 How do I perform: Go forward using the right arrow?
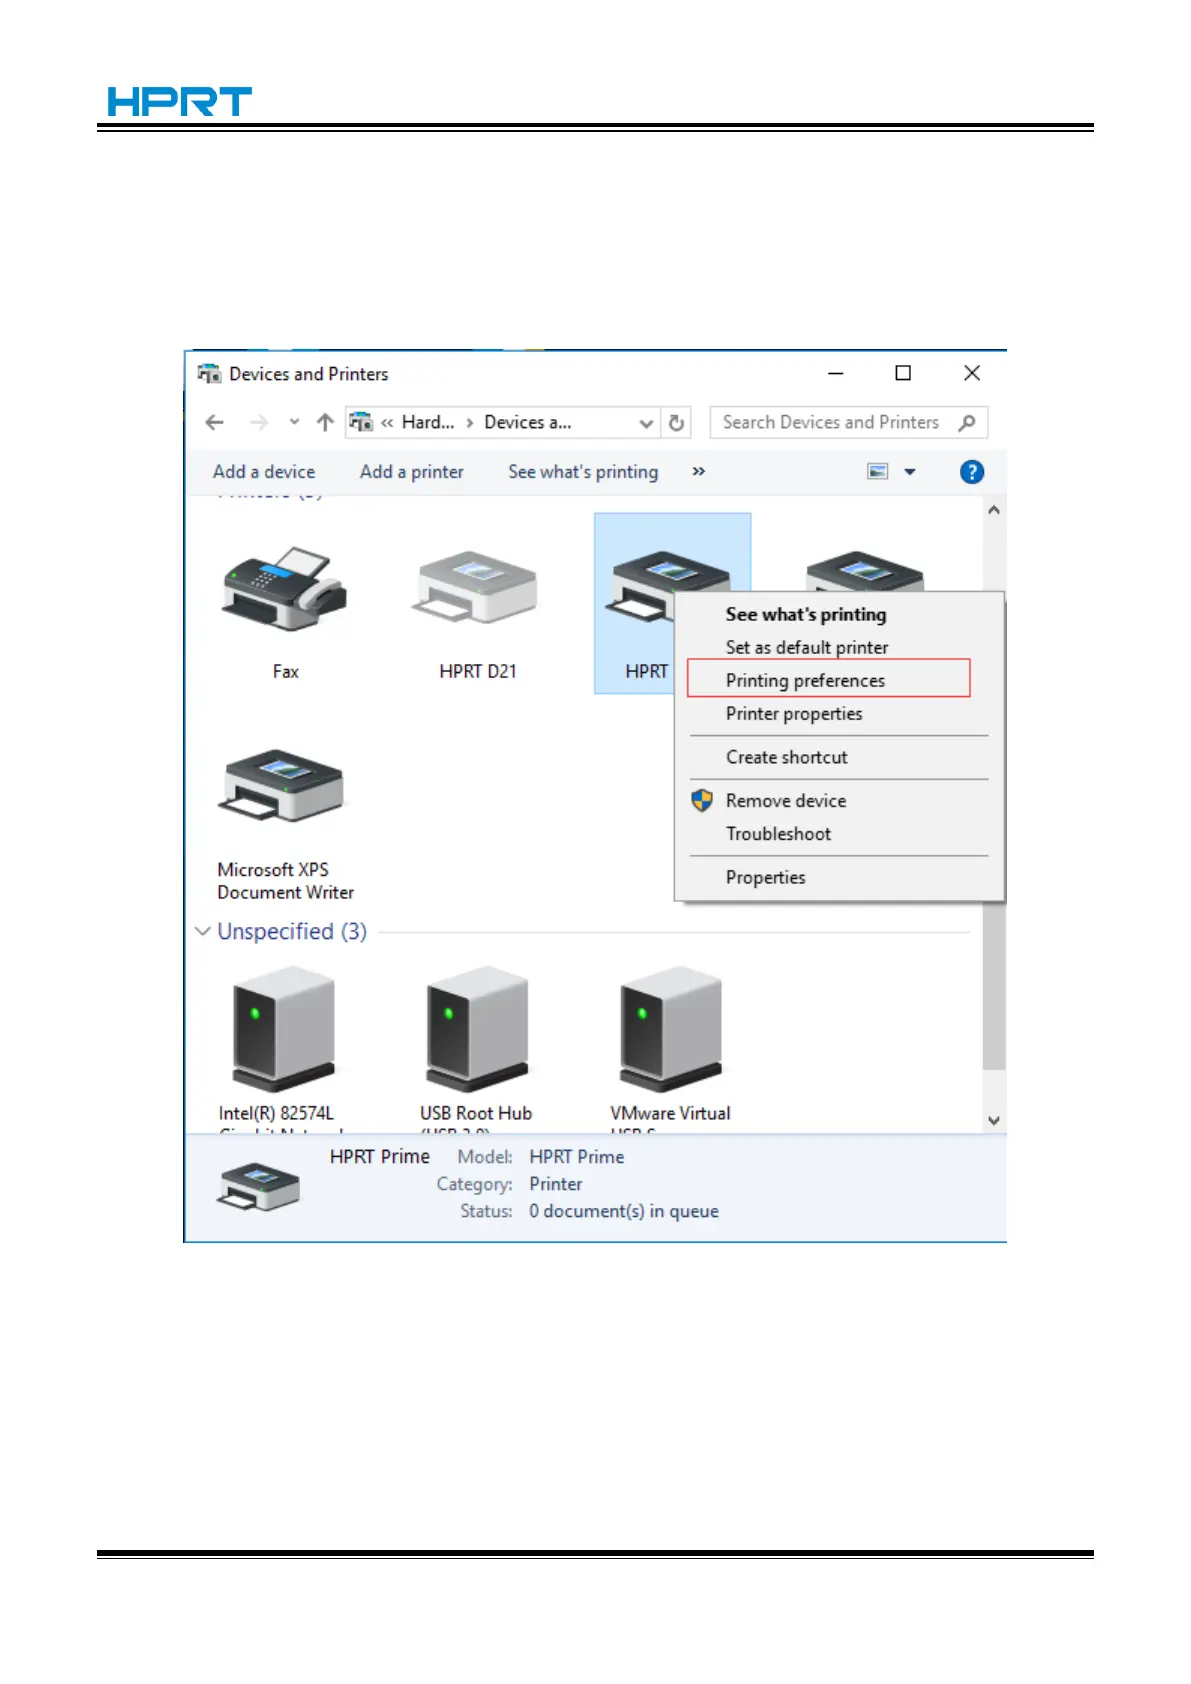(259, 423)
